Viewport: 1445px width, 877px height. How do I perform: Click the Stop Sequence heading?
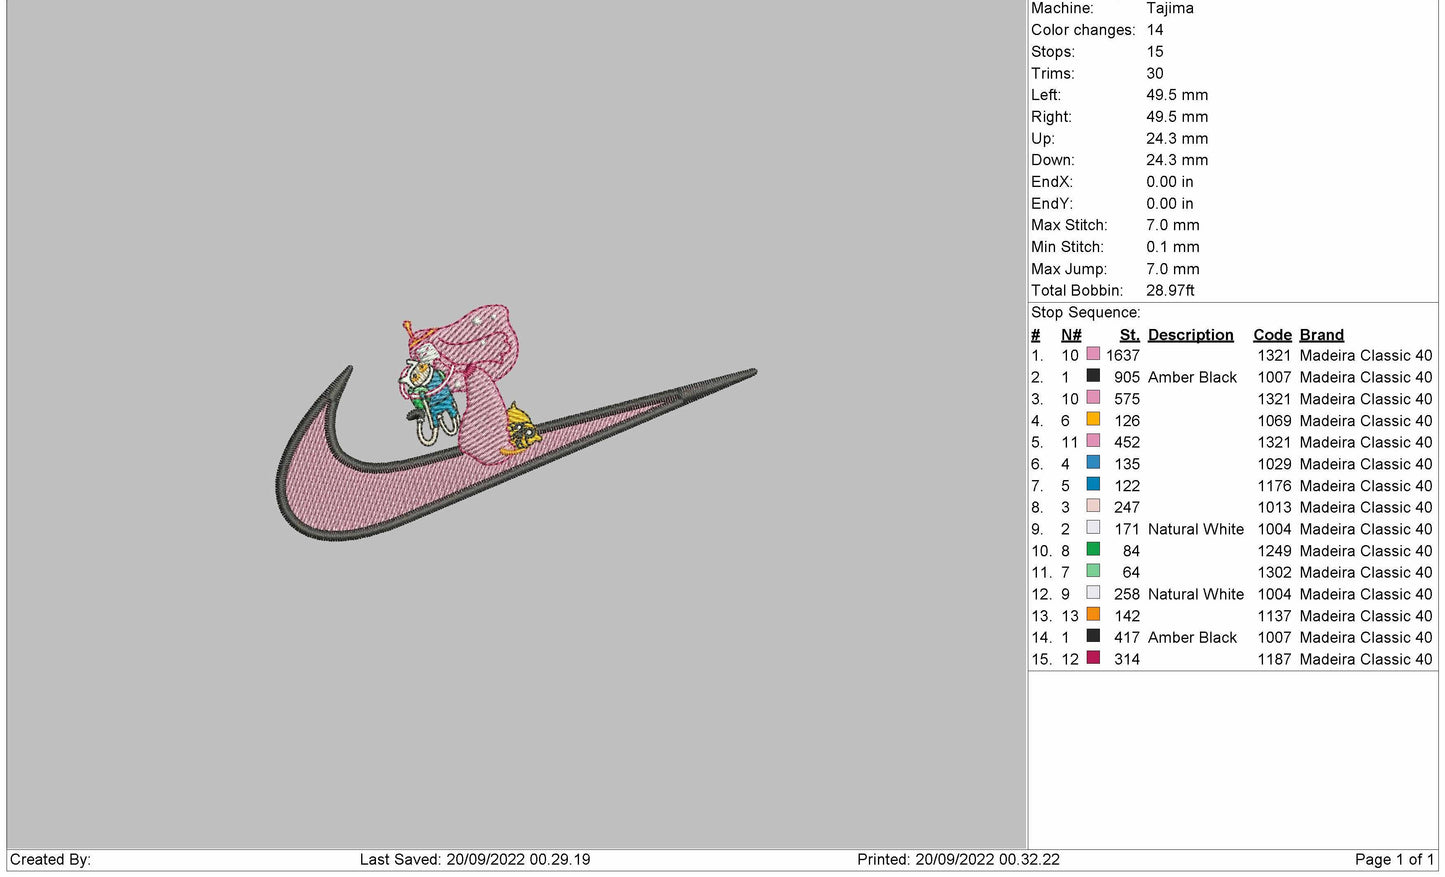[x=1085, y=313]
